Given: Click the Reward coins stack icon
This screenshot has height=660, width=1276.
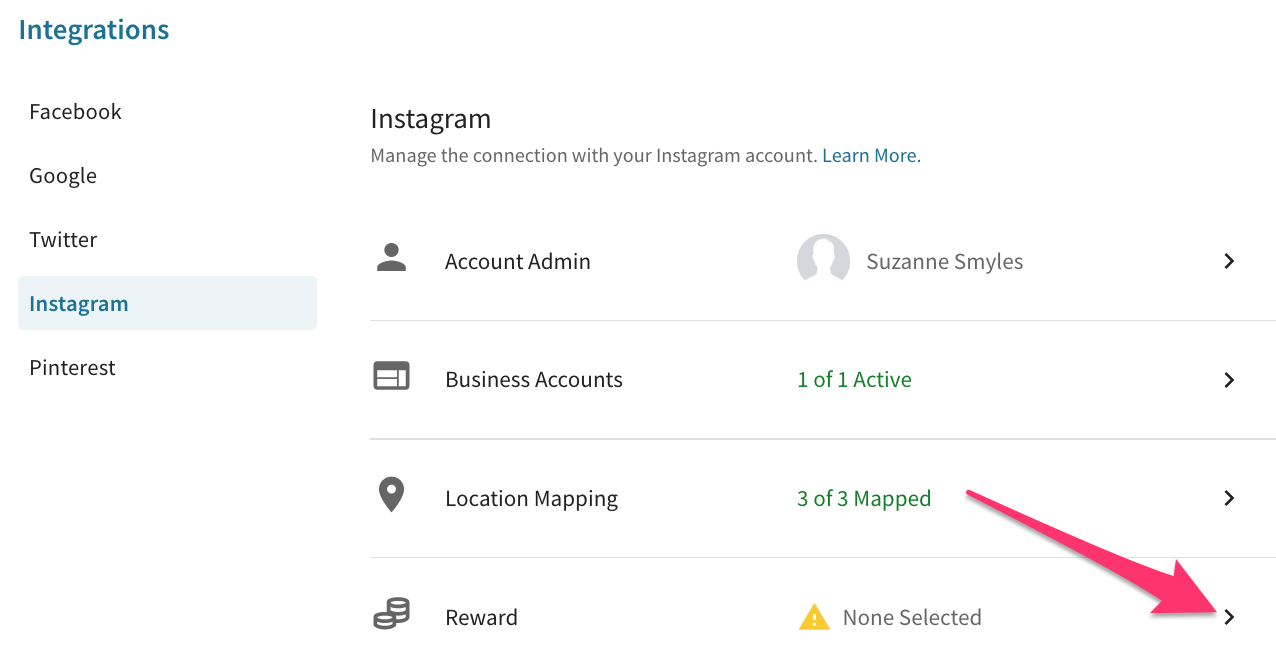Looking at the screenshot, I should (391, 613).
